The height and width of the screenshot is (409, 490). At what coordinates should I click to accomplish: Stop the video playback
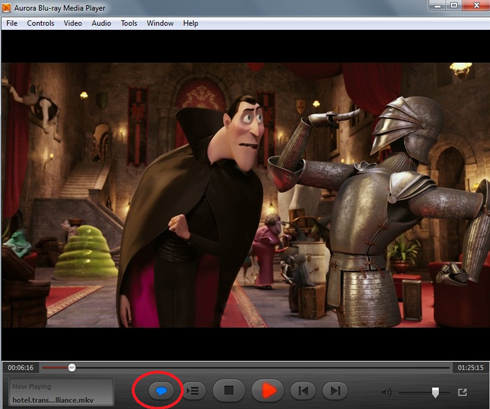click(x=229, y=390)
